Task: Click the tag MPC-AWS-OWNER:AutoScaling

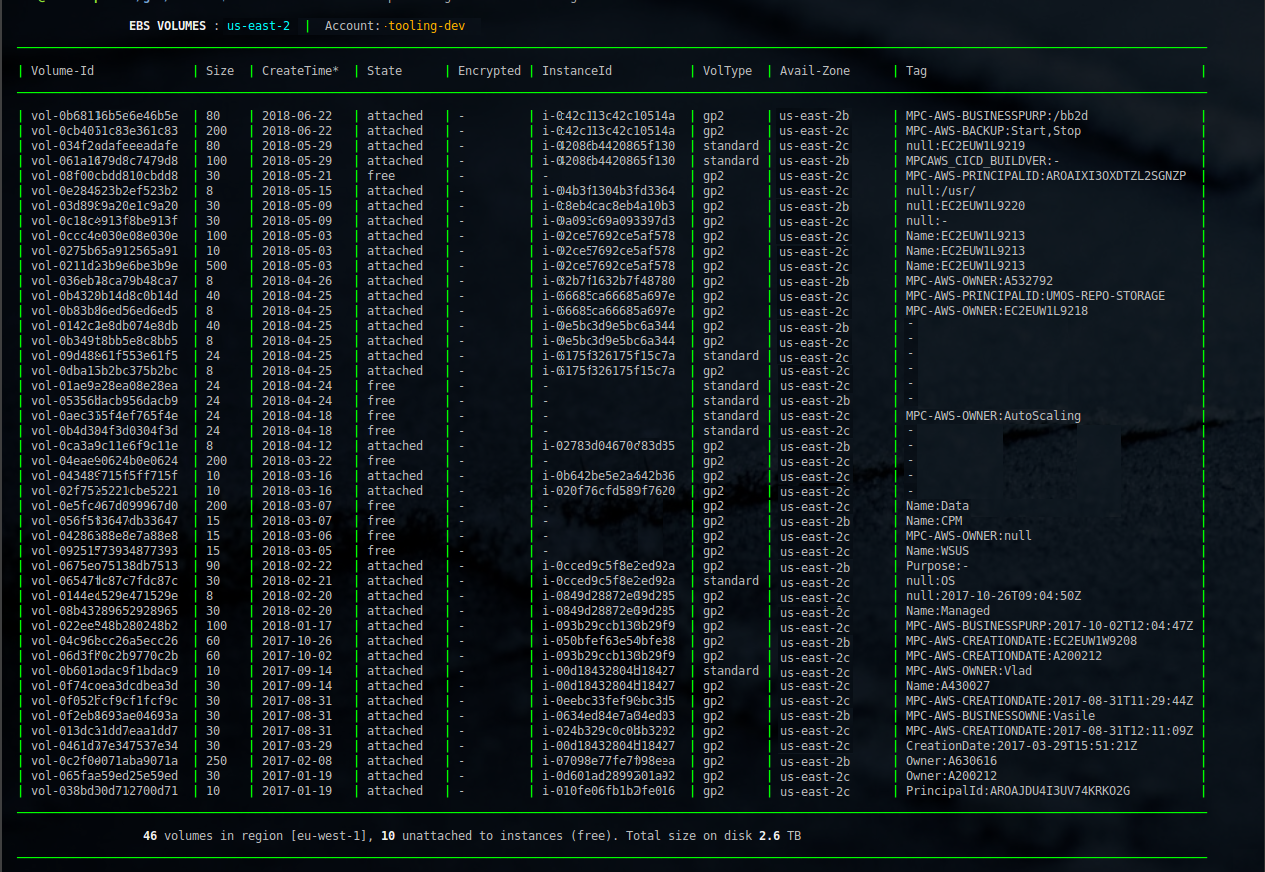Action: tap(993, 416)
